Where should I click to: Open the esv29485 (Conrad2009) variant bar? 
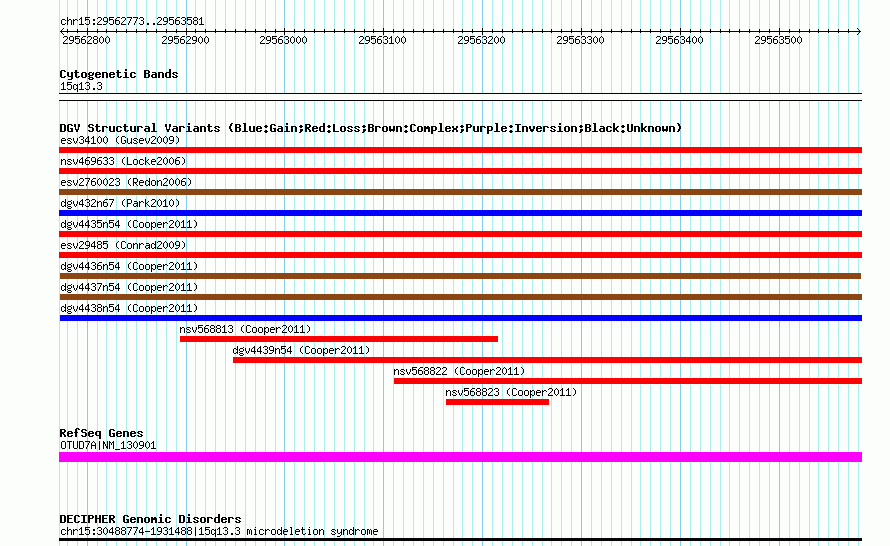pos(460,255)
